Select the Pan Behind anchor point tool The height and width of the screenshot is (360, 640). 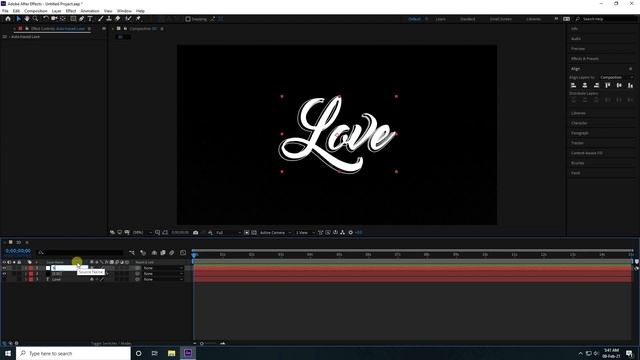pyautogui.click(x=63, y=19)
